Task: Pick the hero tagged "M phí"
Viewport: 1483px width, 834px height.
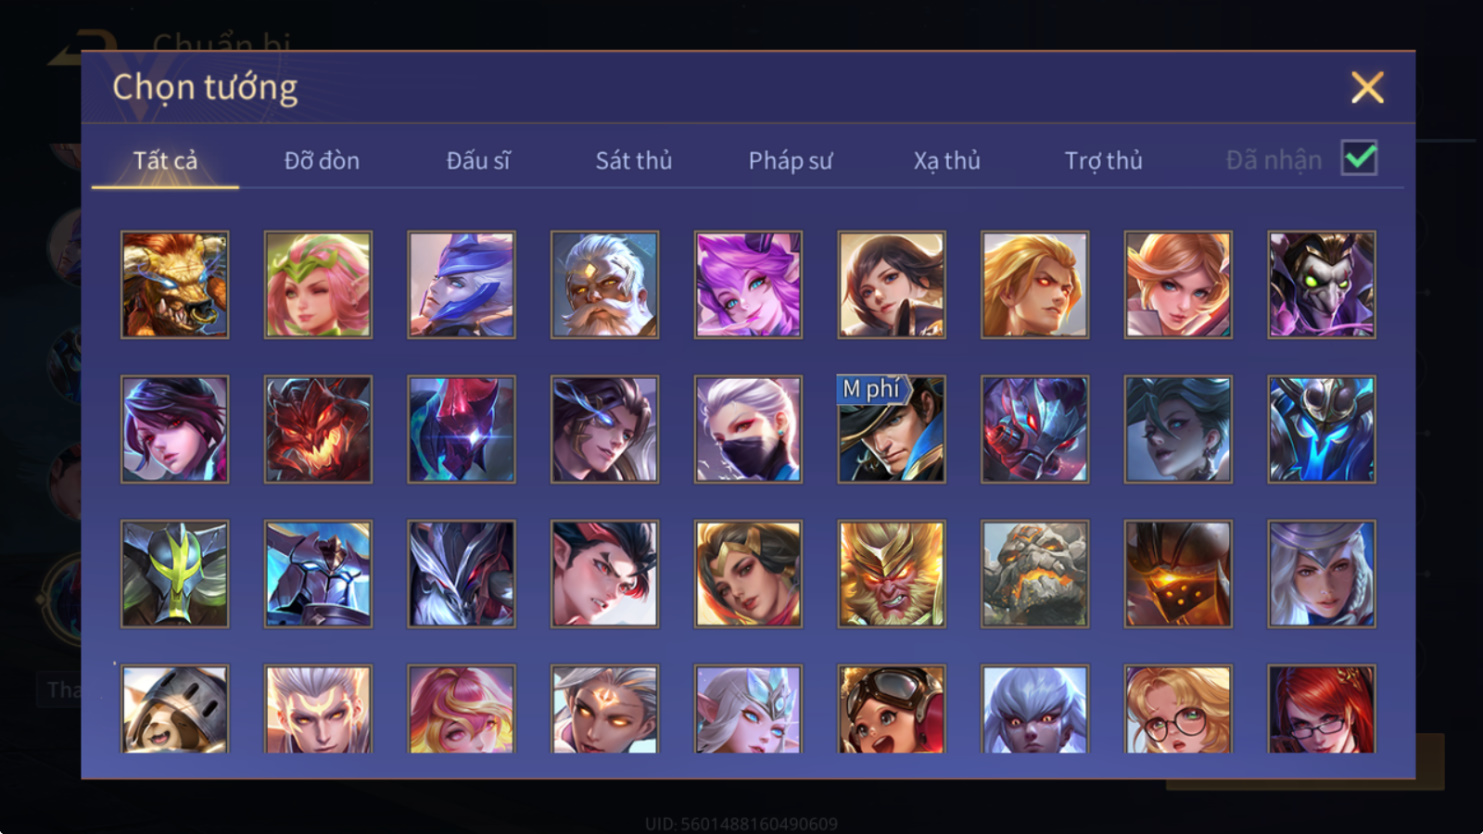Action: (x=891, y=429)
